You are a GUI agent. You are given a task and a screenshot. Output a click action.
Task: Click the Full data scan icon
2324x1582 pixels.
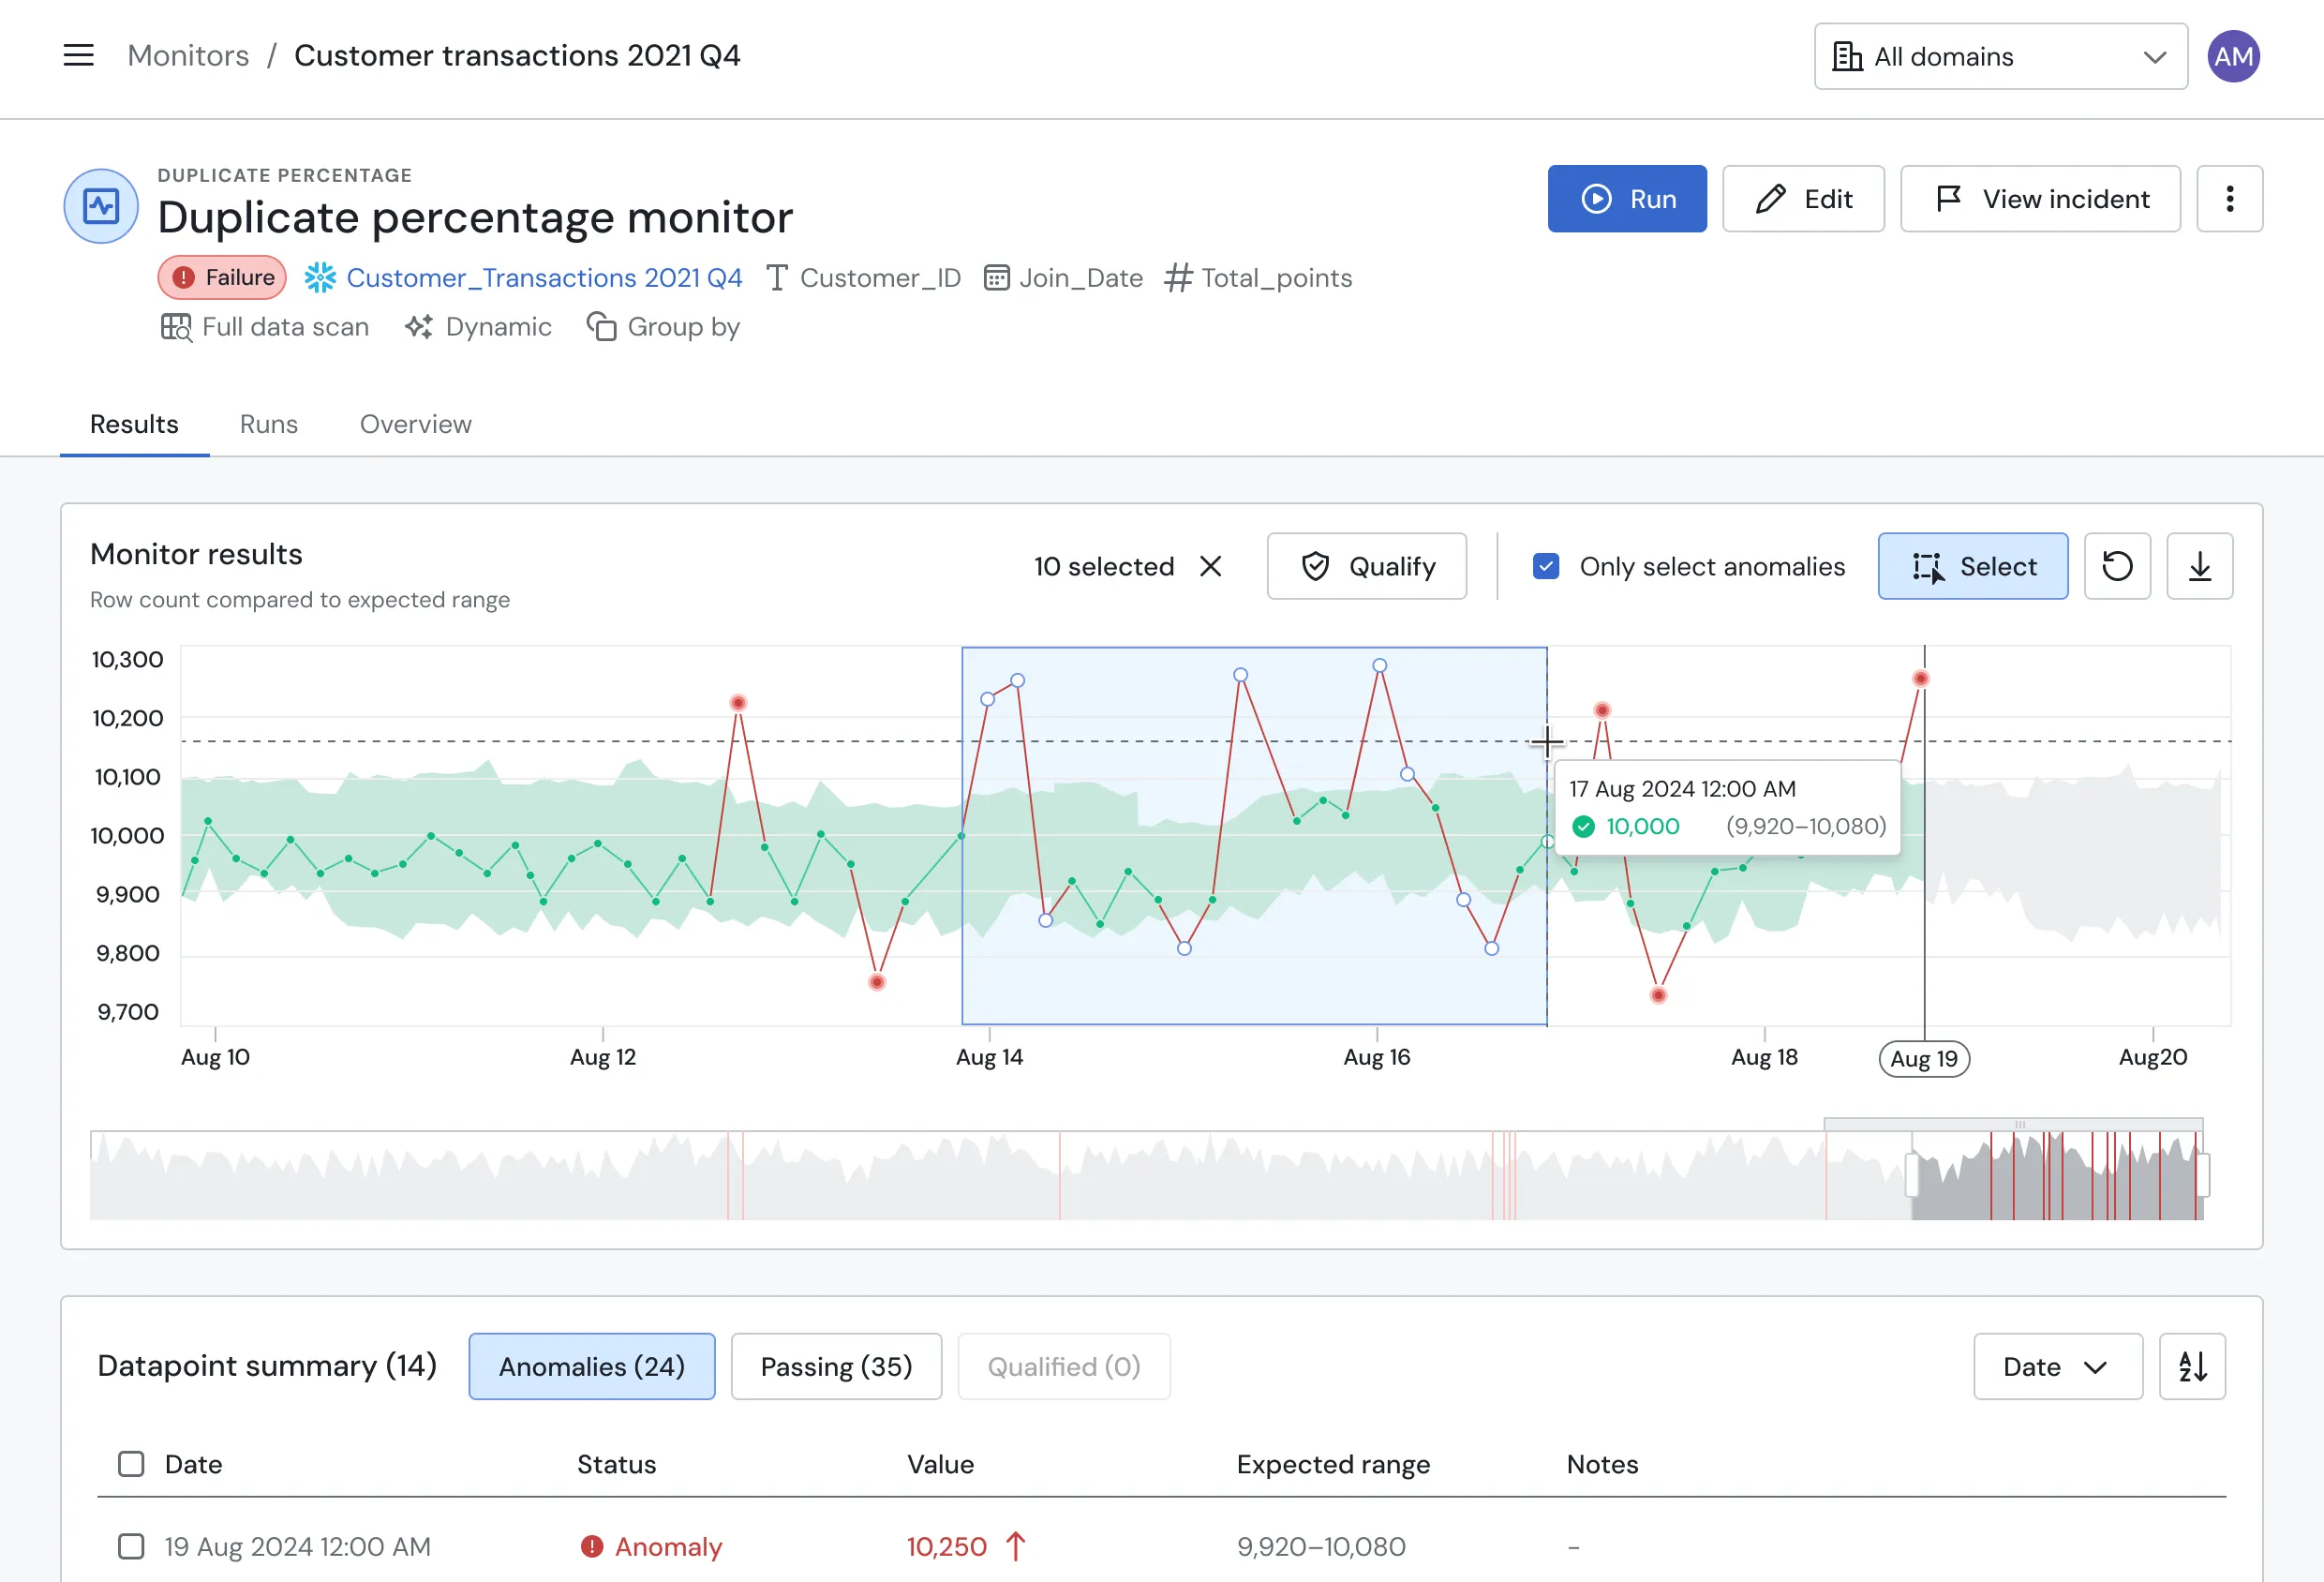[x=176, y=327]
